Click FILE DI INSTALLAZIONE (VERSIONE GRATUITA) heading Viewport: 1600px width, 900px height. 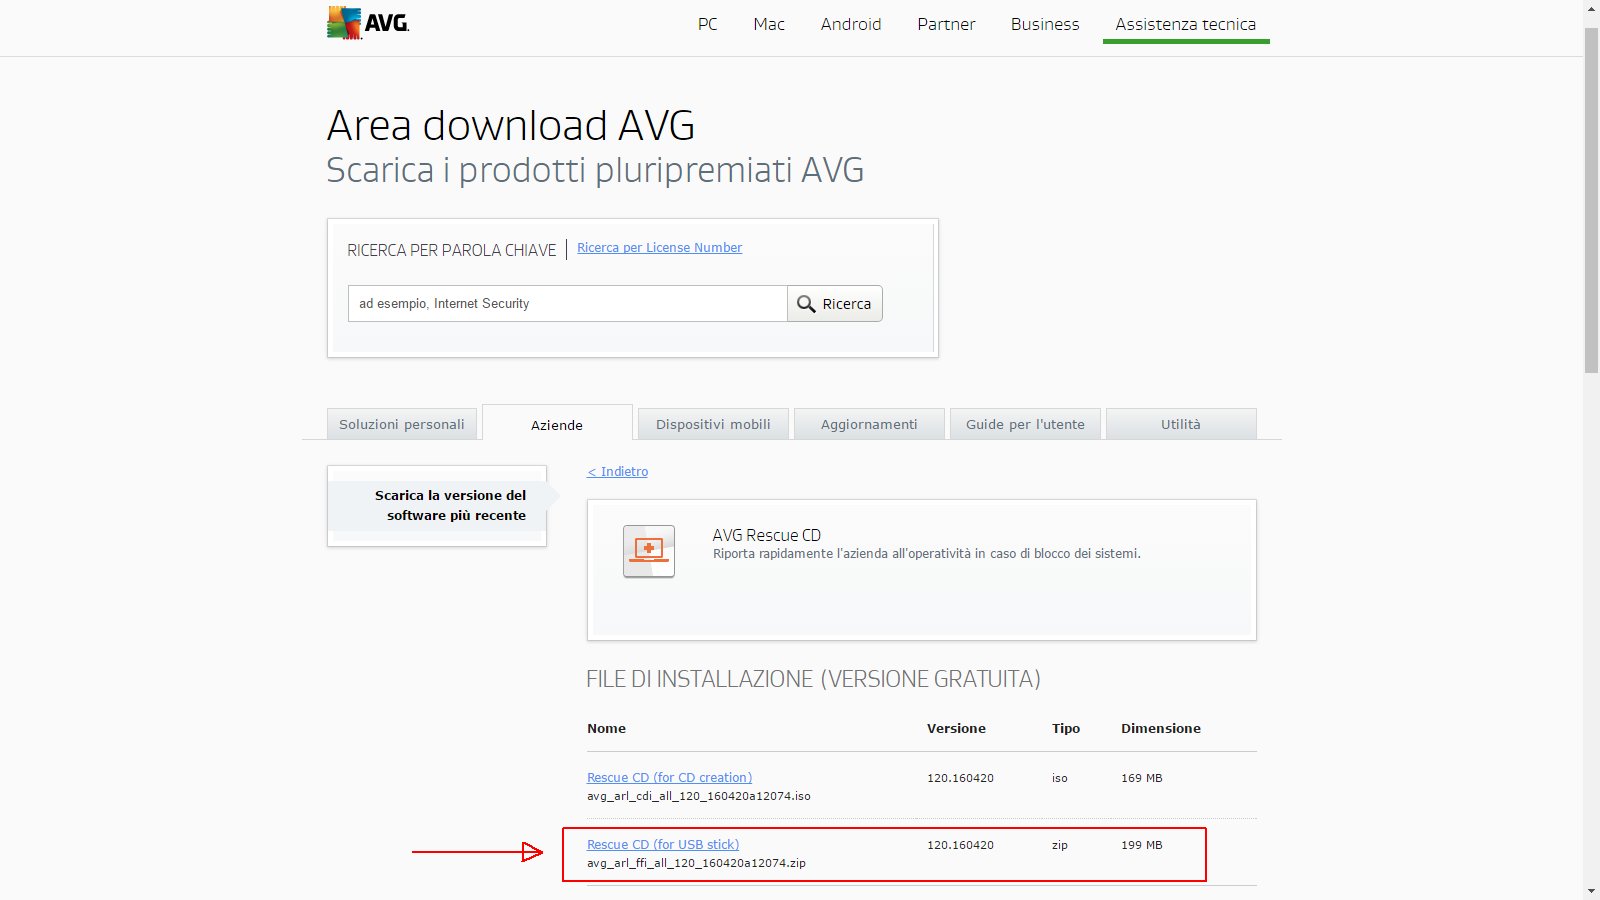pos(813,679)
